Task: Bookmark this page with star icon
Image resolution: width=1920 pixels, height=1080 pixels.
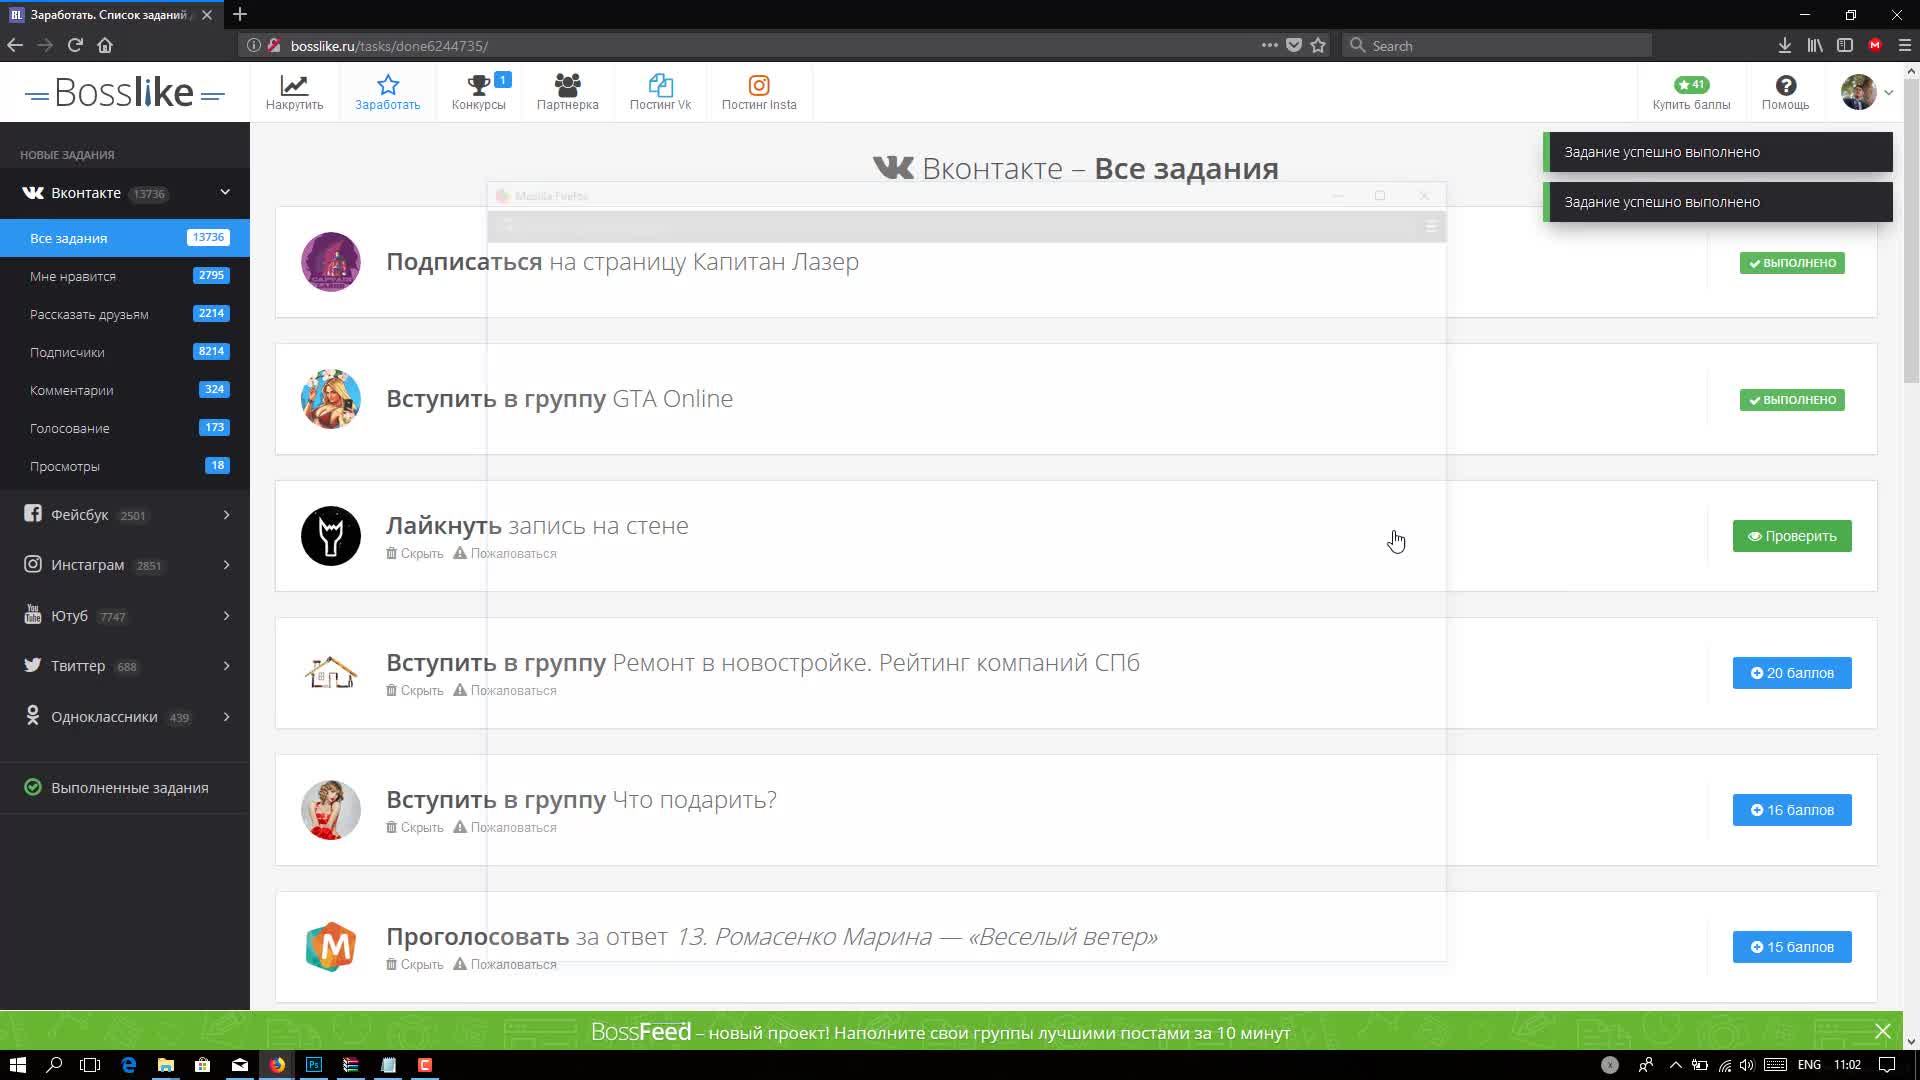Action: click(1318, 45)
